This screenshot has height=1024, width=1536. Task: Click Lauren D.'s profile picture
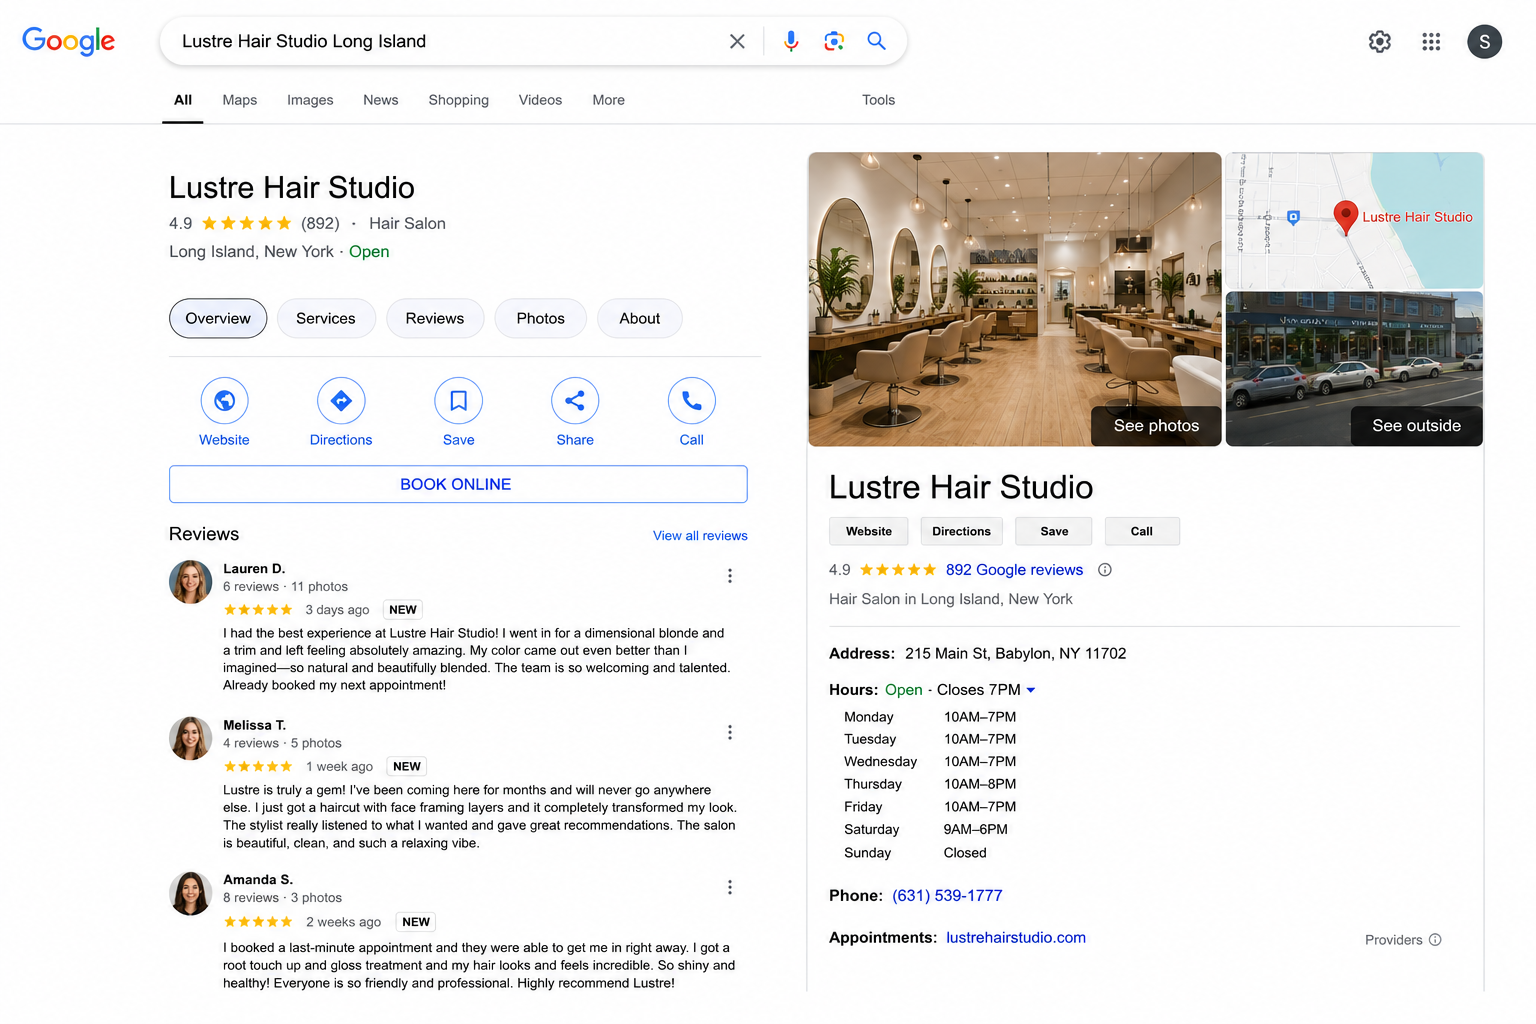pos(190,582)
